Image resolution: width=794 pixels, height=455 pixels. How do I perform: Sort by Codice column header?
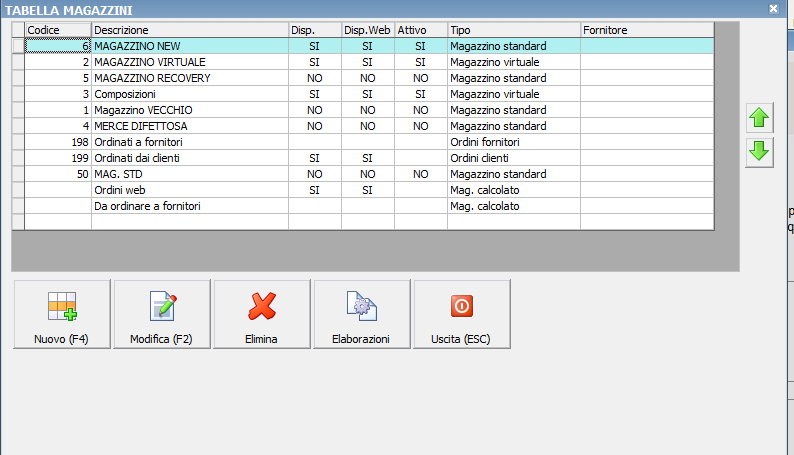coord(58,30)
